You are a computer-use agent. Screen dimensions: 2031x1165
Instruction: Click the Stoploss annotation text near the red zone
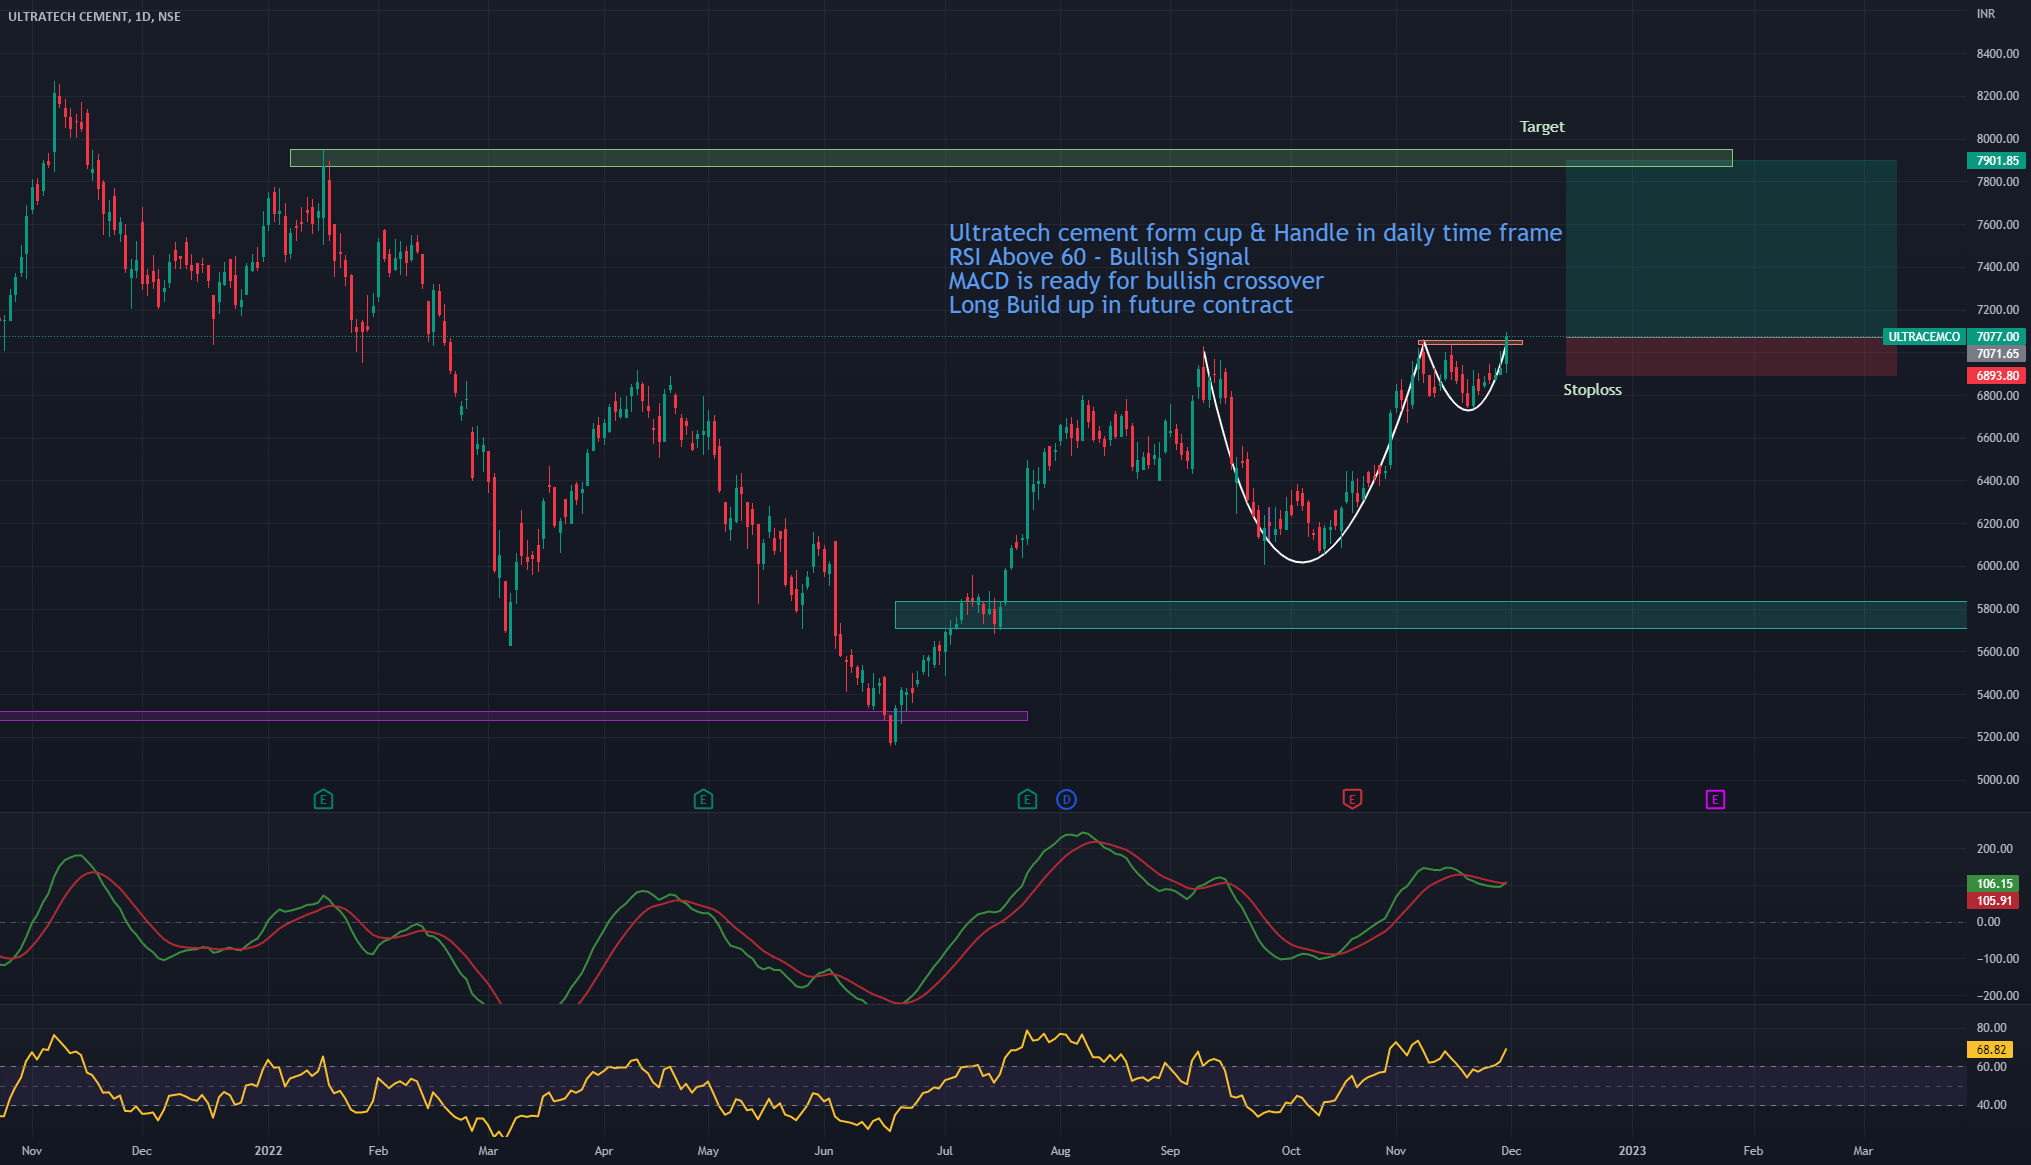(x=1592, y=390)
